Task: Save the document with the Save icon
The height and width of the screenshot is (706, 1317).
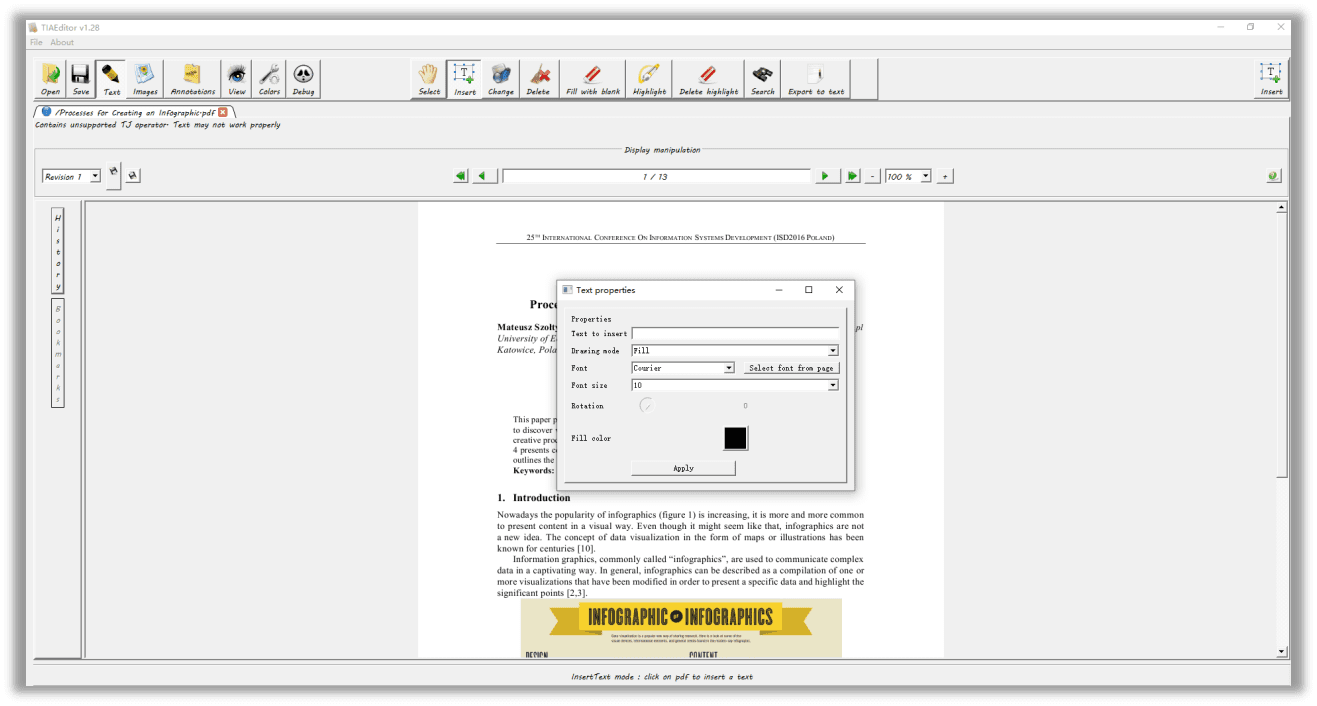Action: click(81, 79)
